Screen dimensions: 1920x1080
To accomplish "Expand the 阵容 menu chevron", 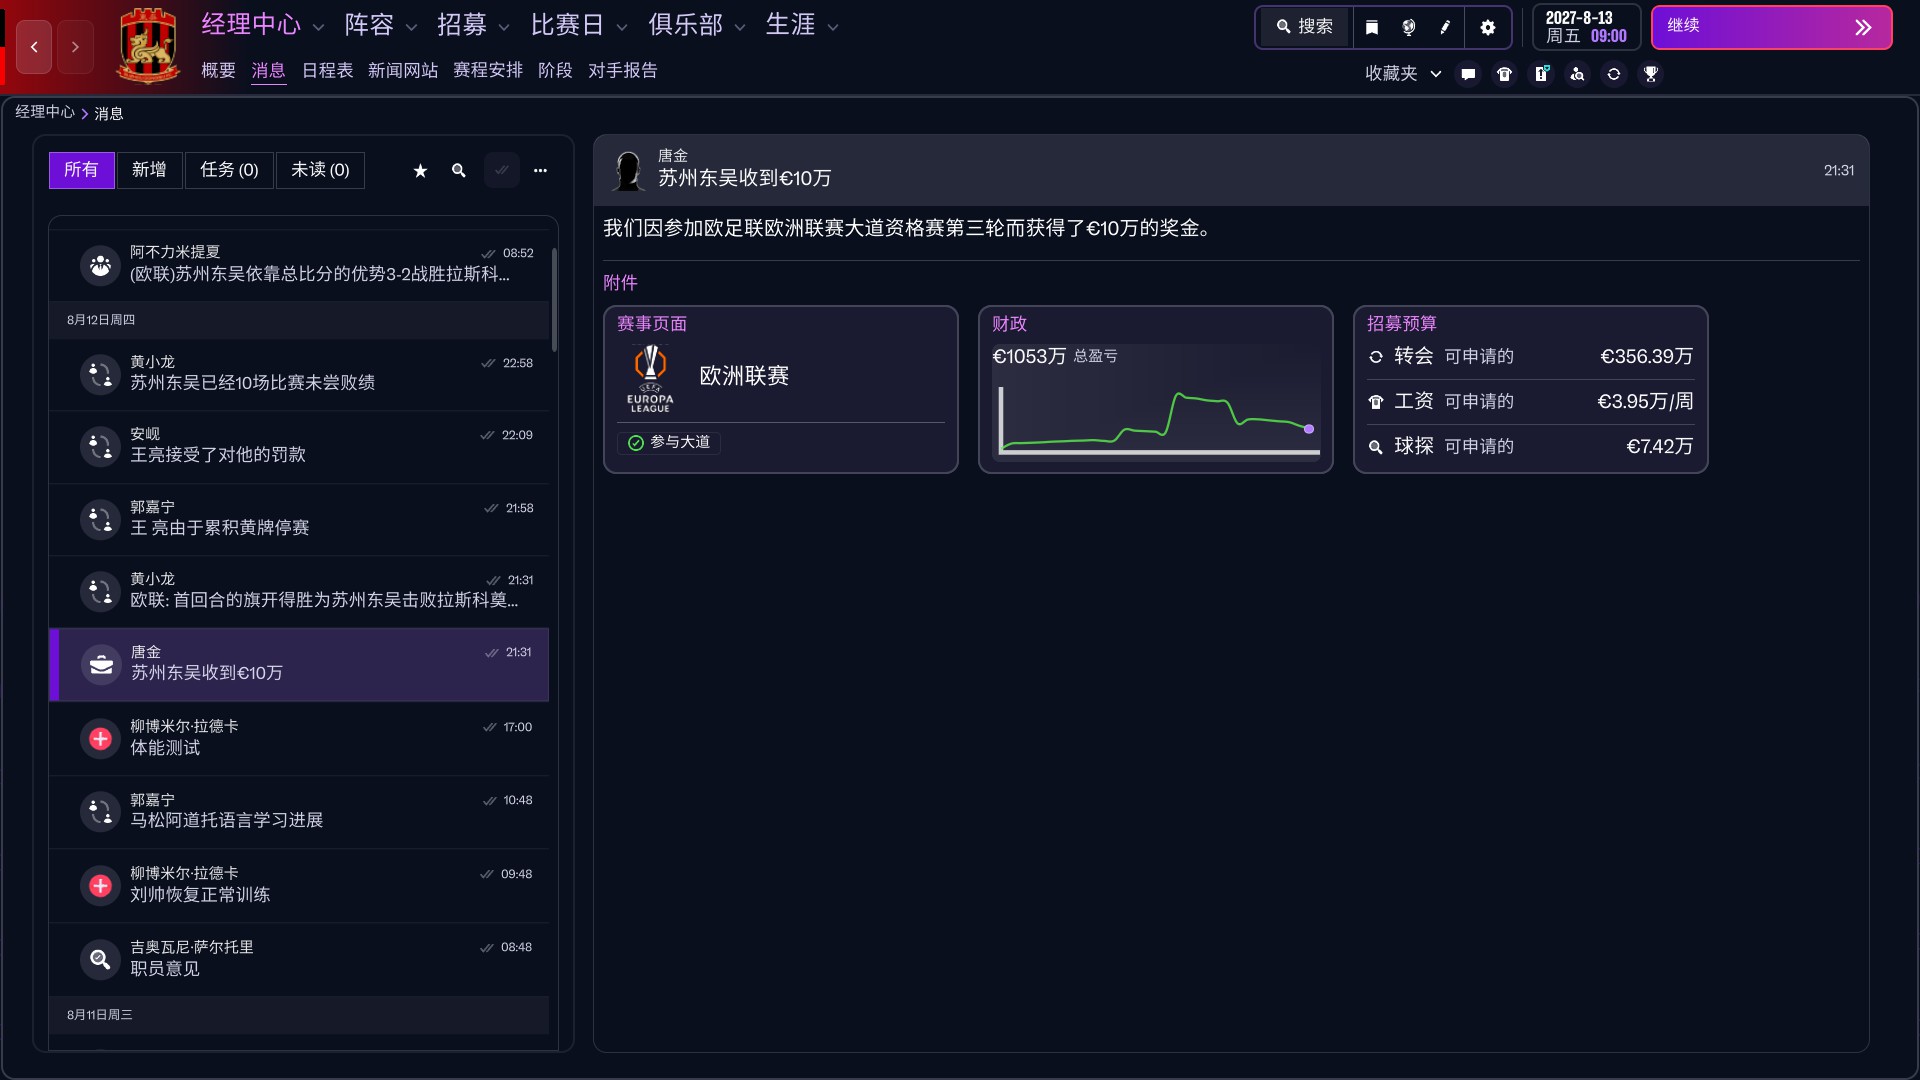I will coord(411,28).
